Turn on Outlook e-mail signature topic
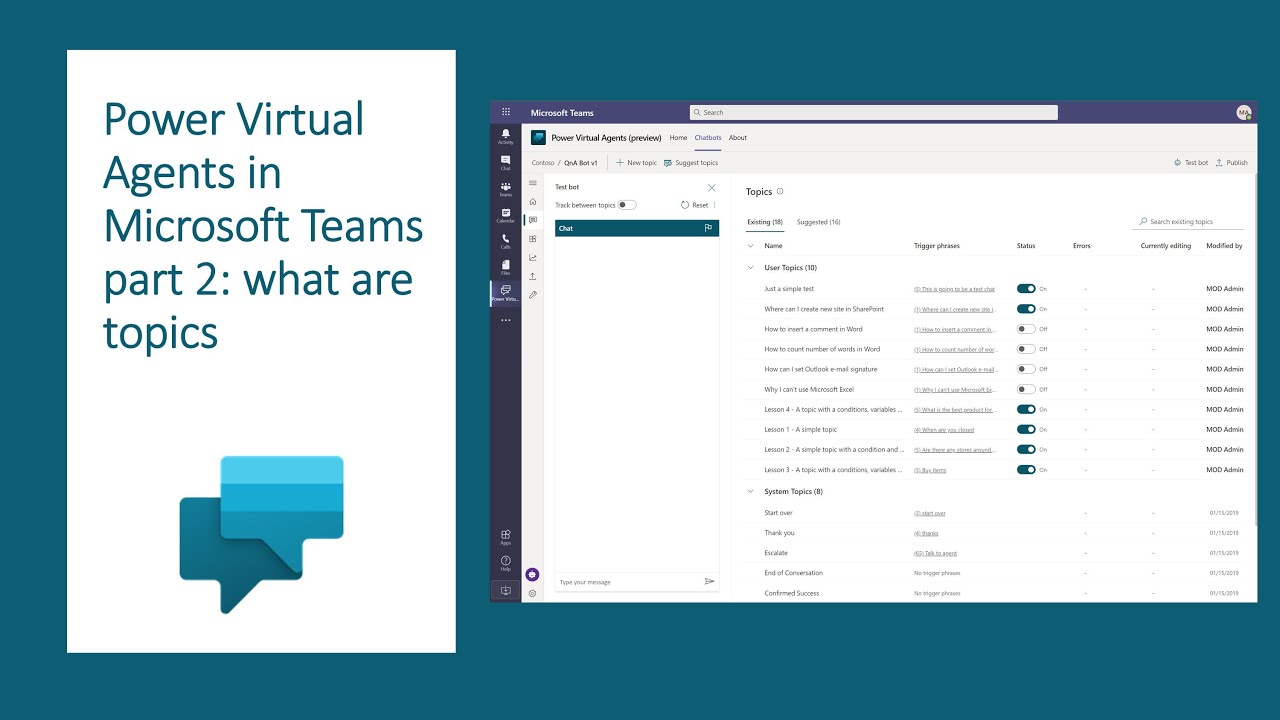This screenshot has width=1280, height=720. (1026, 369)
